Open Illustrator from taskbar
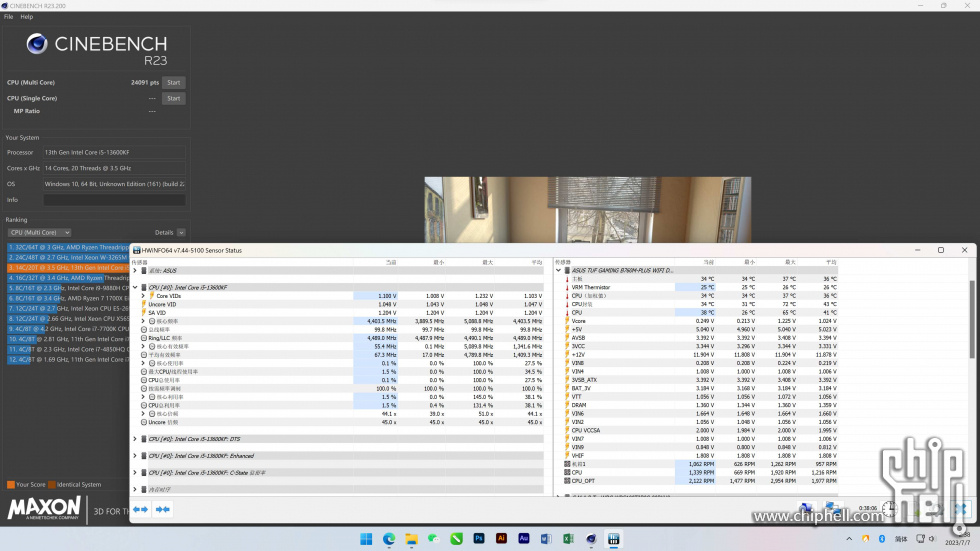 tap(501, 539)
